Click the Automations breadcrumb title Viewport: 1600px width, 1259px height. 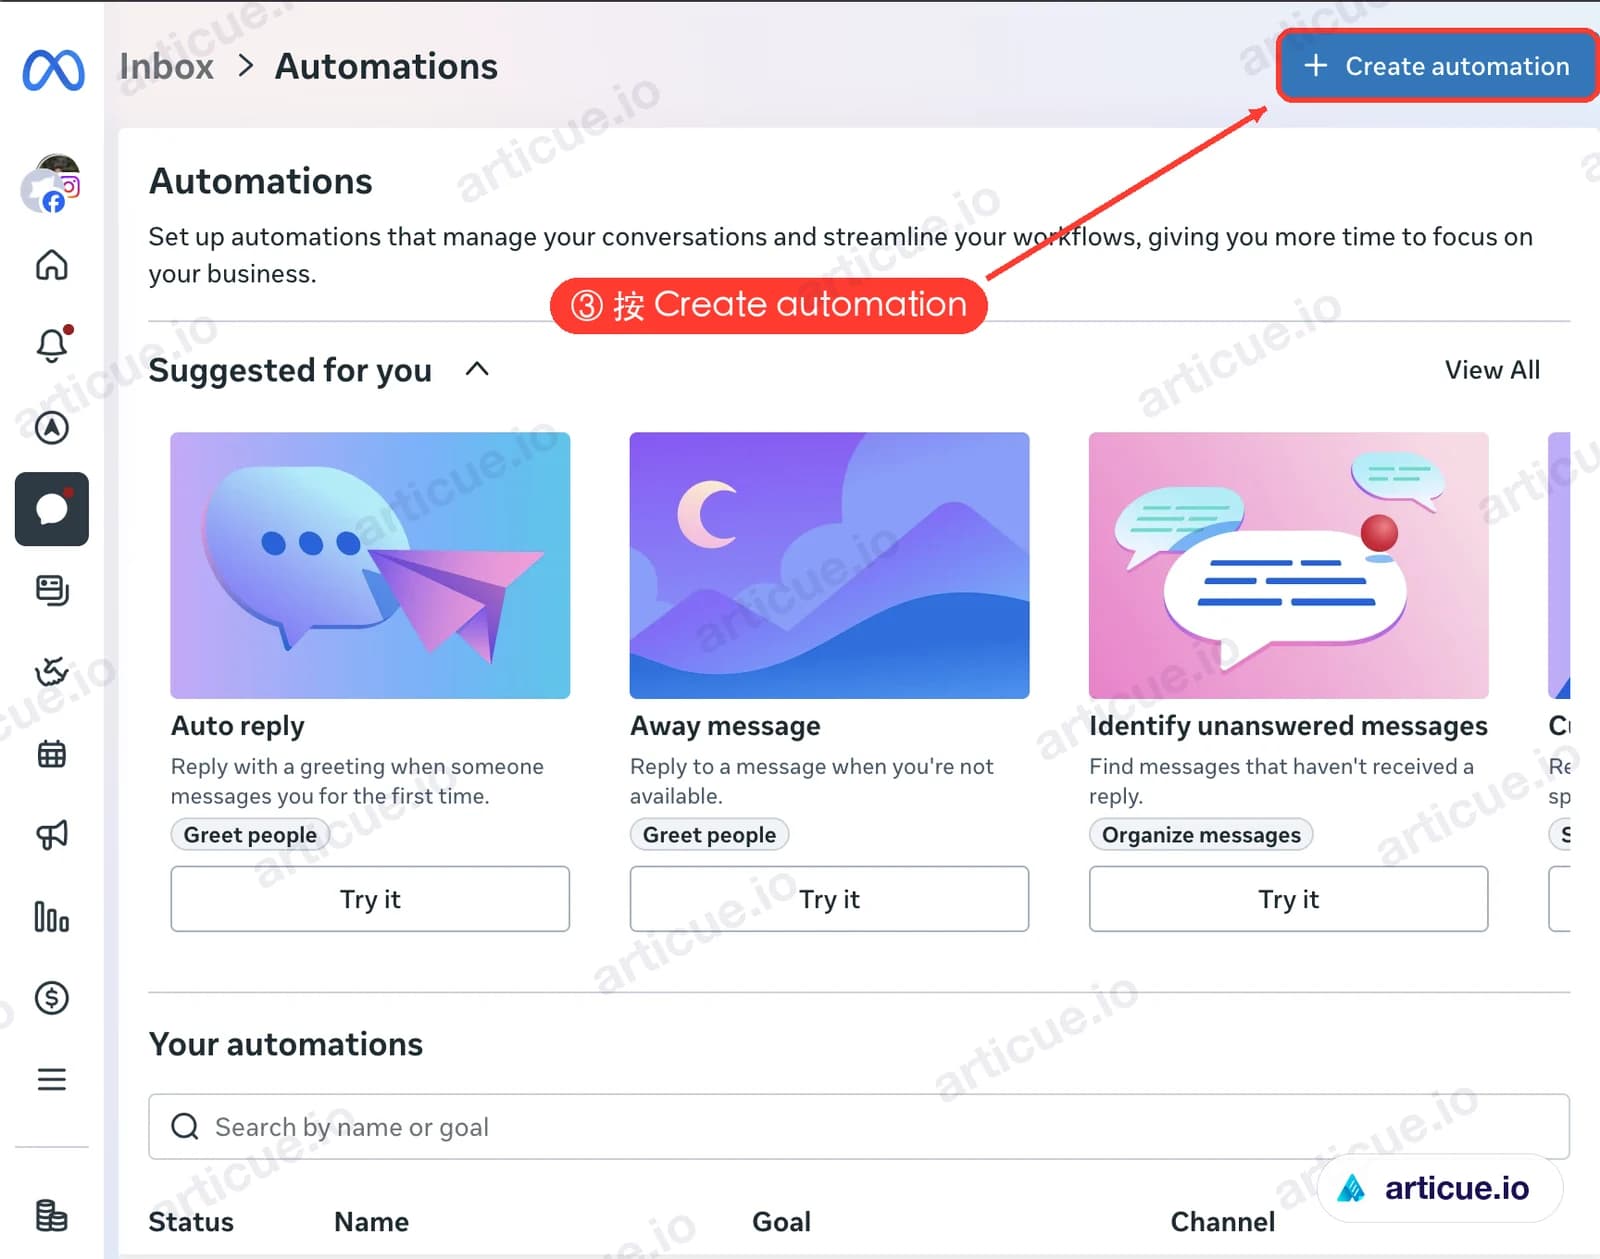pyautogui.click(x=386, y=66)
